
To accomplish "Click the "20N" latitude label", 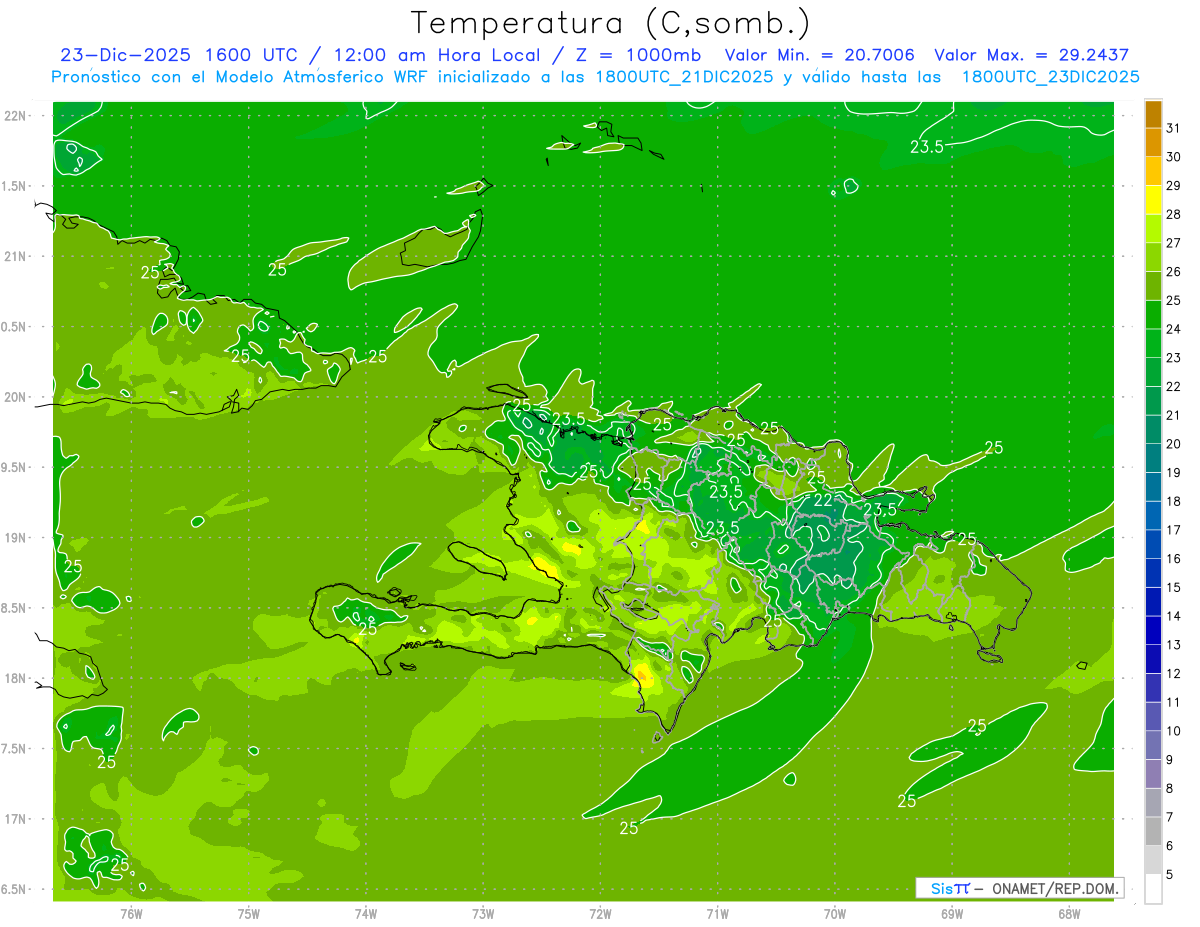I will point(17,397).
